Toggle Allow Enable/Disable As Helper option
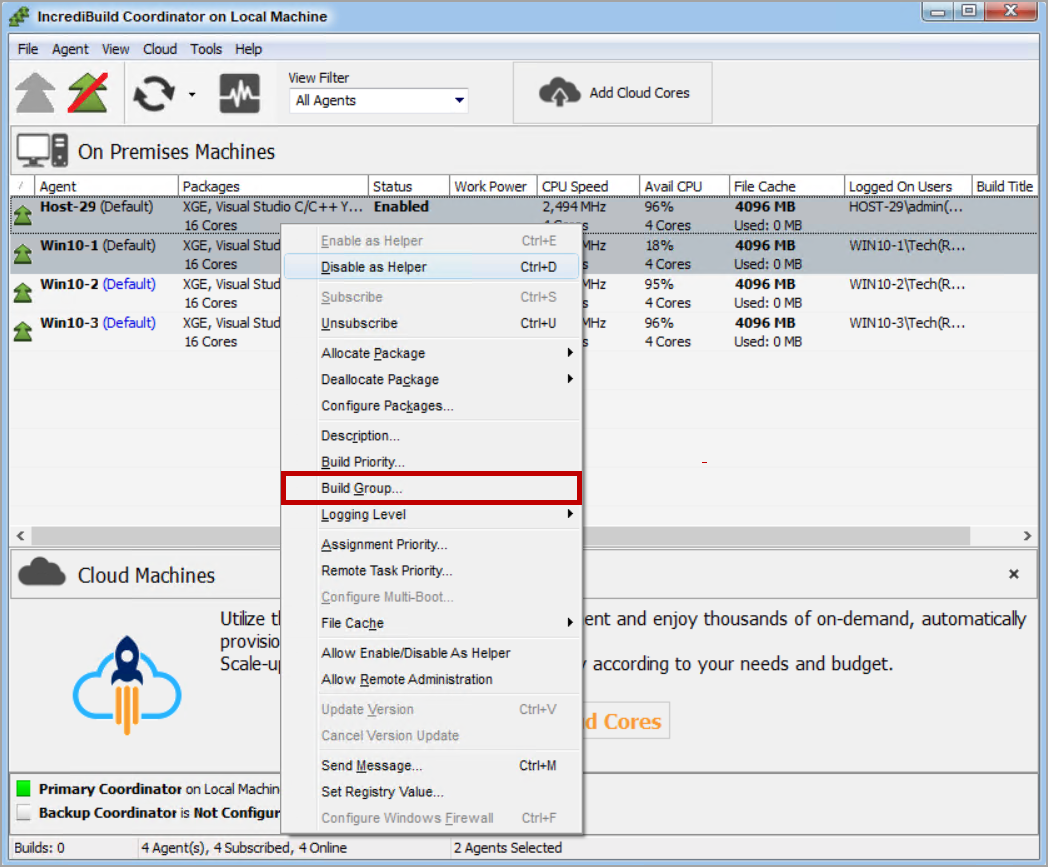This screenshot has width=1048, height=867. click(x=415, y=653)
